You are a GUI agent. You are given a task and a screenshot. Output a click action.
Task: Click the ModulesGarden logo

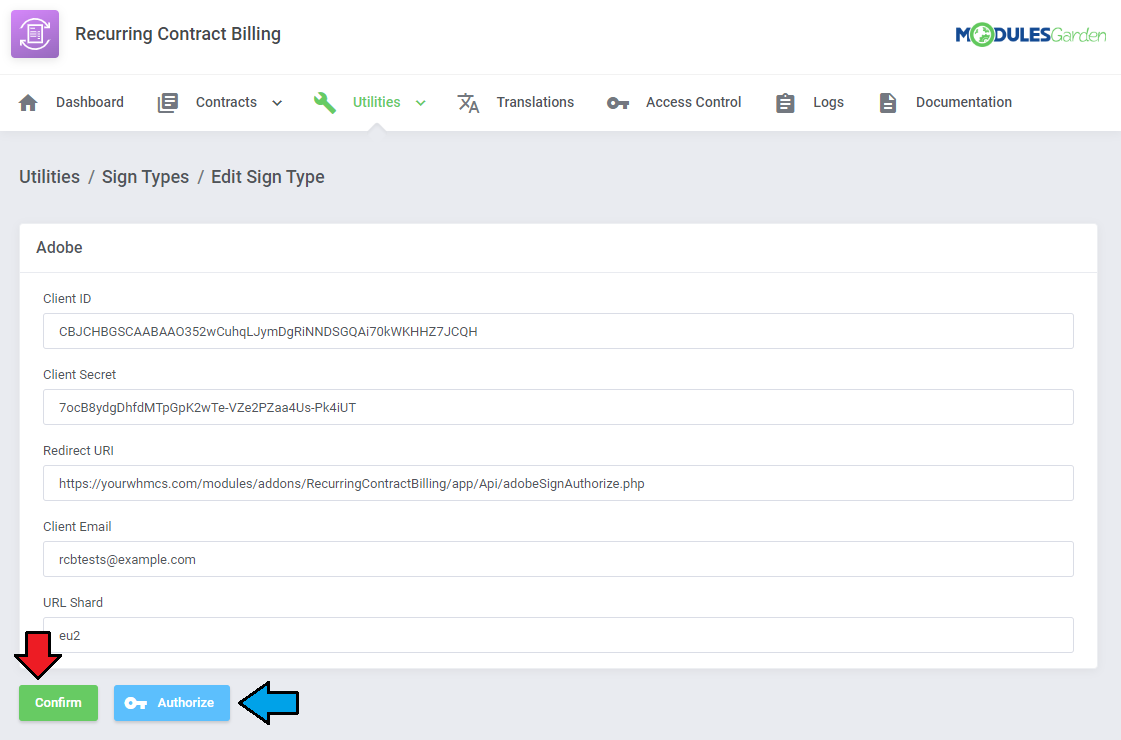tap(1030, 34)
